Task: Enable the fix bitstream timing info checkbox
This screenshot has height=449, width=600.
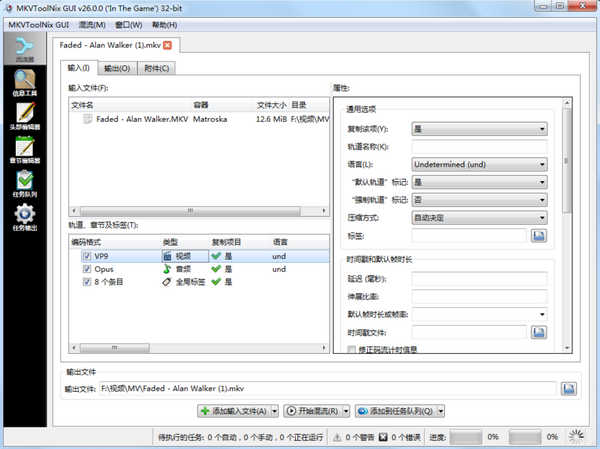Action: pos(351,349)
